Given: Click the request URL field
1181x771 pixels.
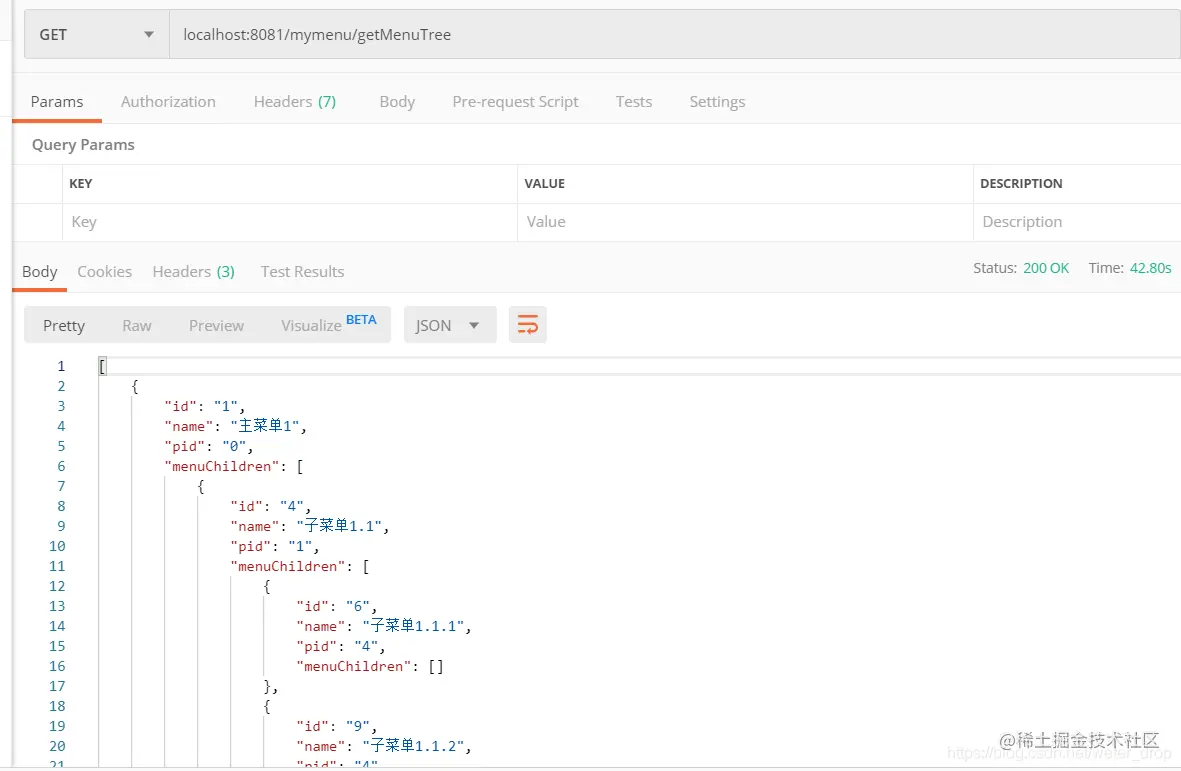Looking at the screenshot, I should tap(675, 35).
